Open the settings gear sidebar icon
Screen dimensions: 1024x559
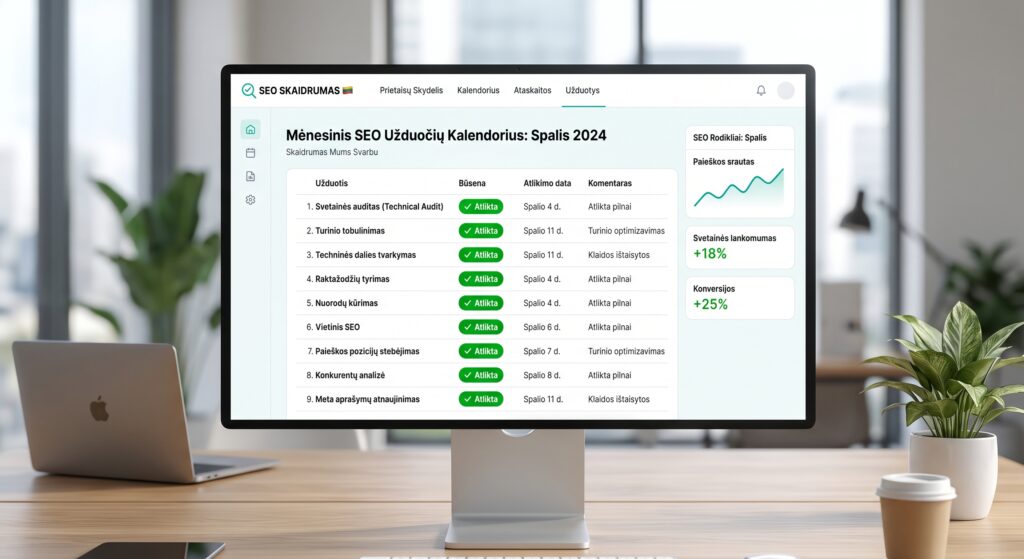tap(250, 200)
